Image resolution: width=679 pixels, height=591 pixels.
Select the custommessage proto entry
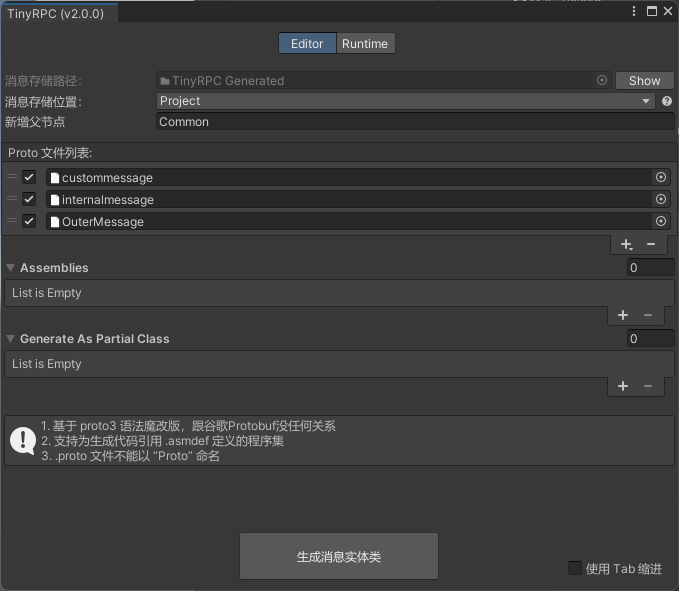click(x=358, y=178)
